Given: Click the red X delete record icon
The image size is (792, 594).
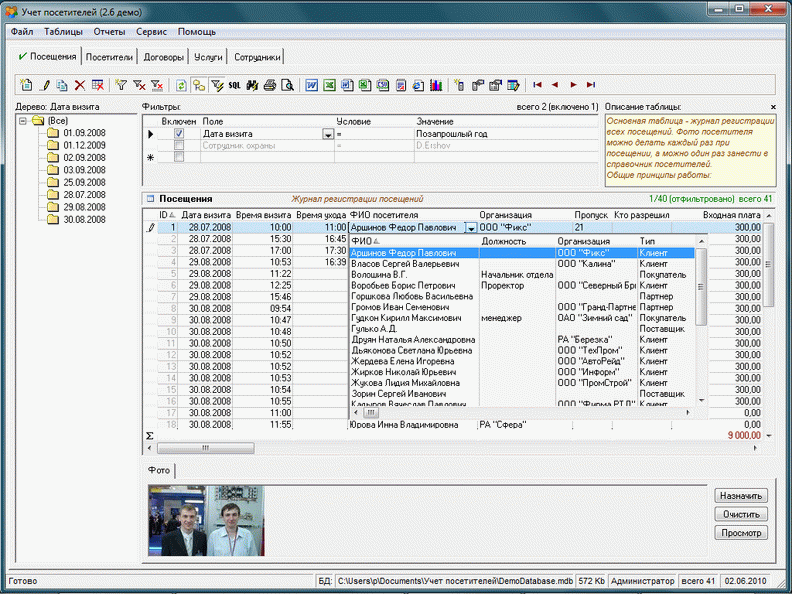Looking at the screenshot, I should [x=80, y=86].
